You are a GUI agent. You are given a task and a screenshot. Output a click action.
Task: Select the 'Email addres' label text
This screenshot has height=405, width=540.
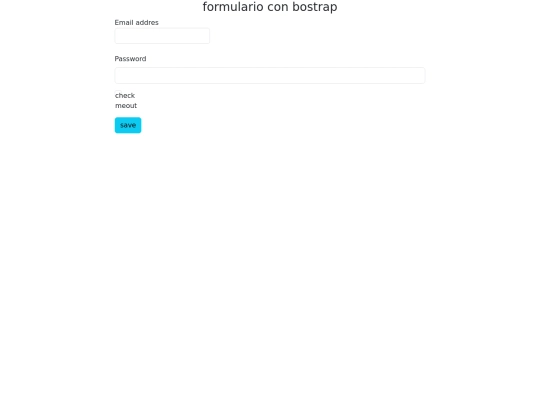coord(136,22)
